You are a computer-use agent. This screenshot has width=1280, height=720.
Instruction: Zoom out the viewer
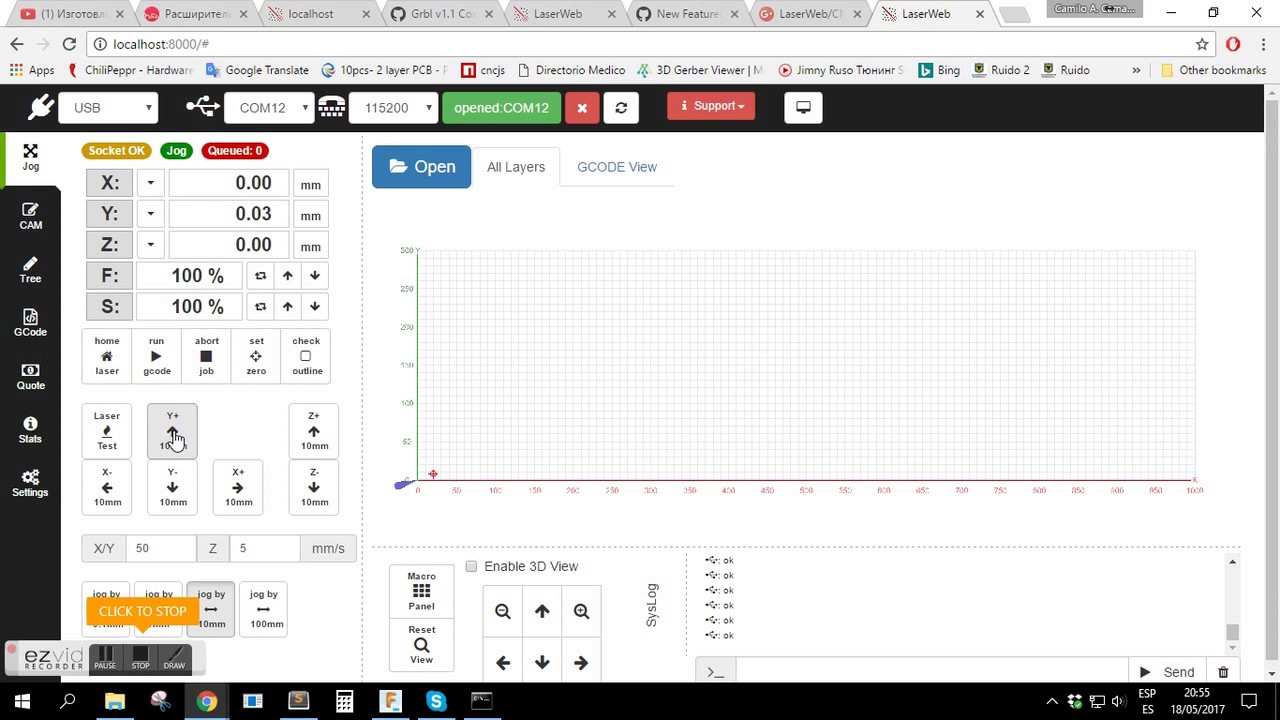503,611
